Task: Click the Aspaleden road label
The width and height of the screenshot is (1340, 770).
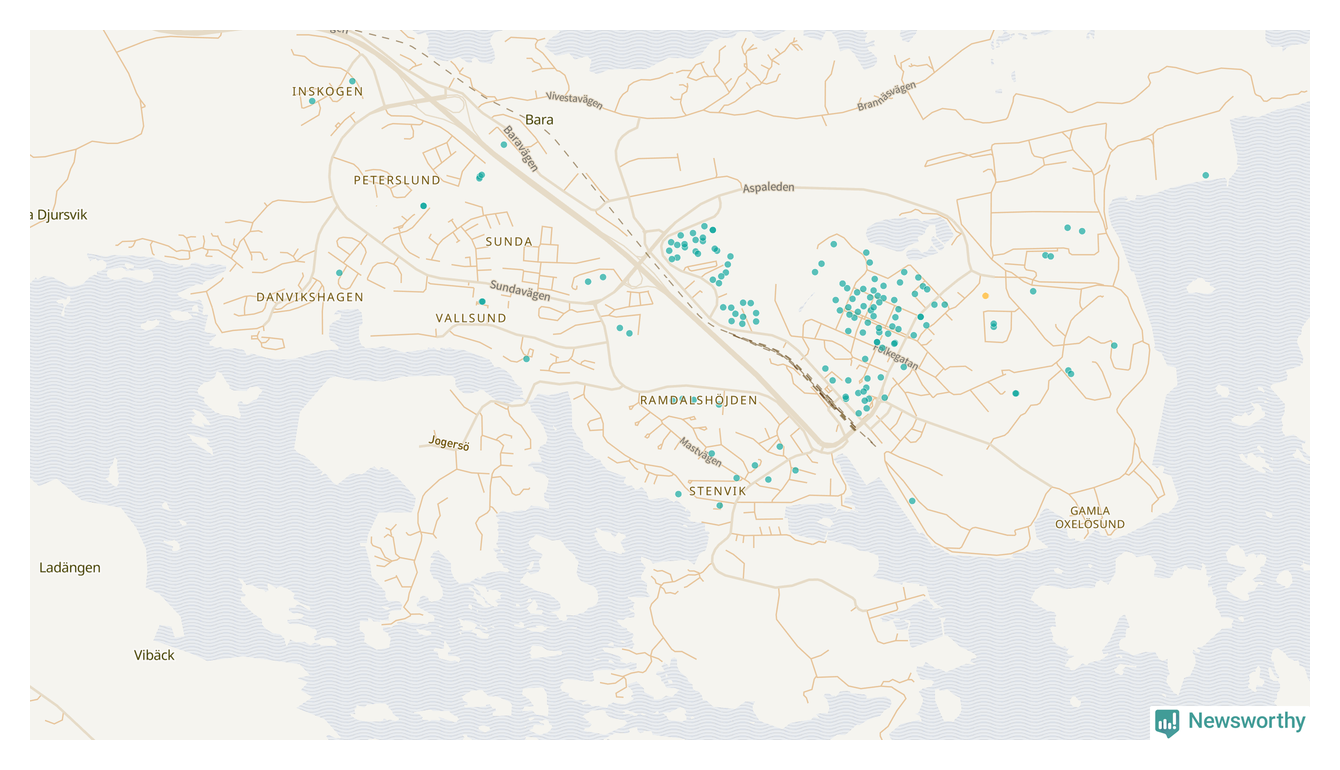Action: 768,188
